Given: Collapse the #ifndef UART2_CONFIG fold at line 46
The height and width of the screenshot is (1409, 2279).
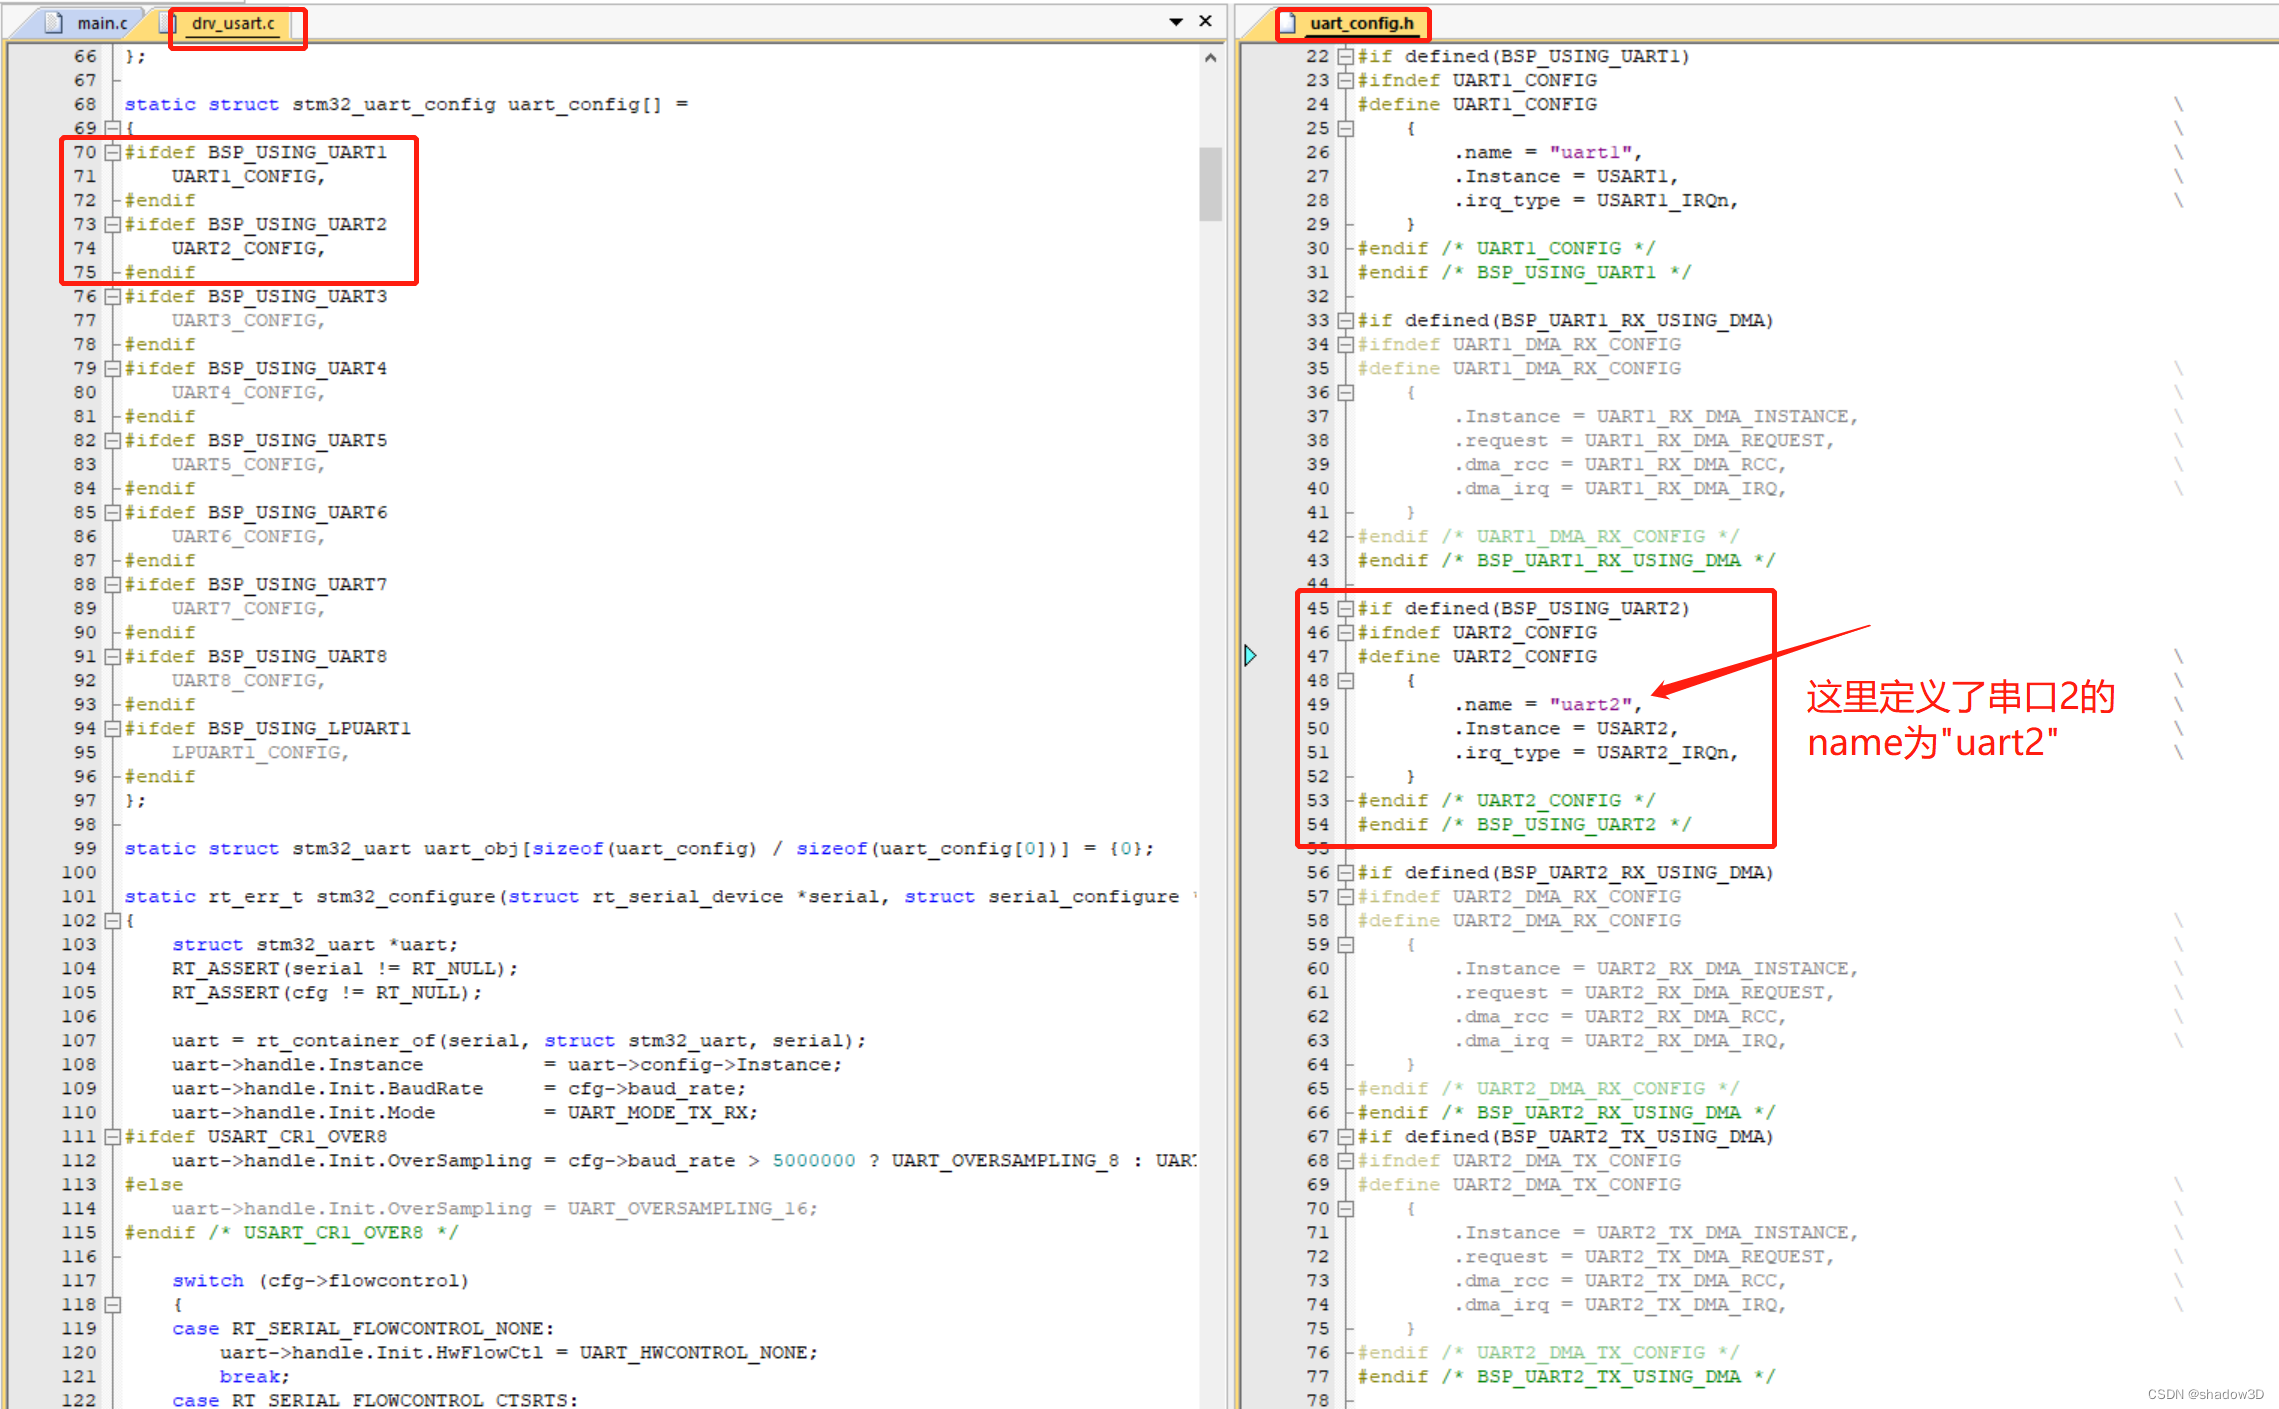Looking at the screenshot, I should click(1346, 632).
